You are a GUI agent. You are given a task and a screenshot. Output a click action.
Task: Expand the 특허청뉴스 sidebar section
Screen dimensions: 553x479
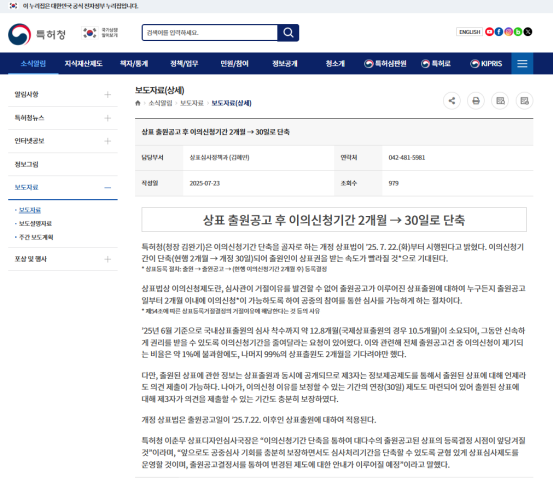pyautogui.click(x=108, y=118)
